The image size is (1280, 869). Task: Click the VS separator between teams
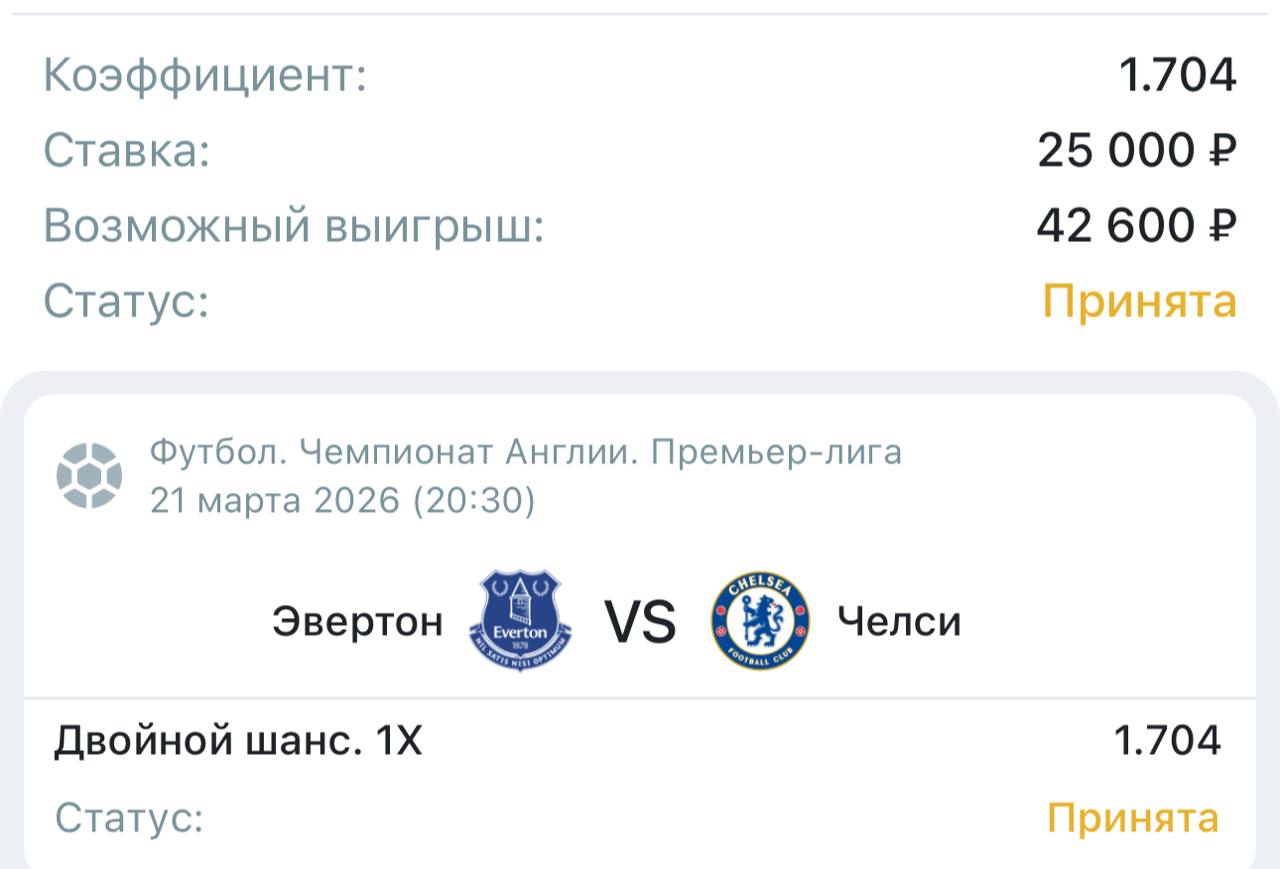[640, 622]
